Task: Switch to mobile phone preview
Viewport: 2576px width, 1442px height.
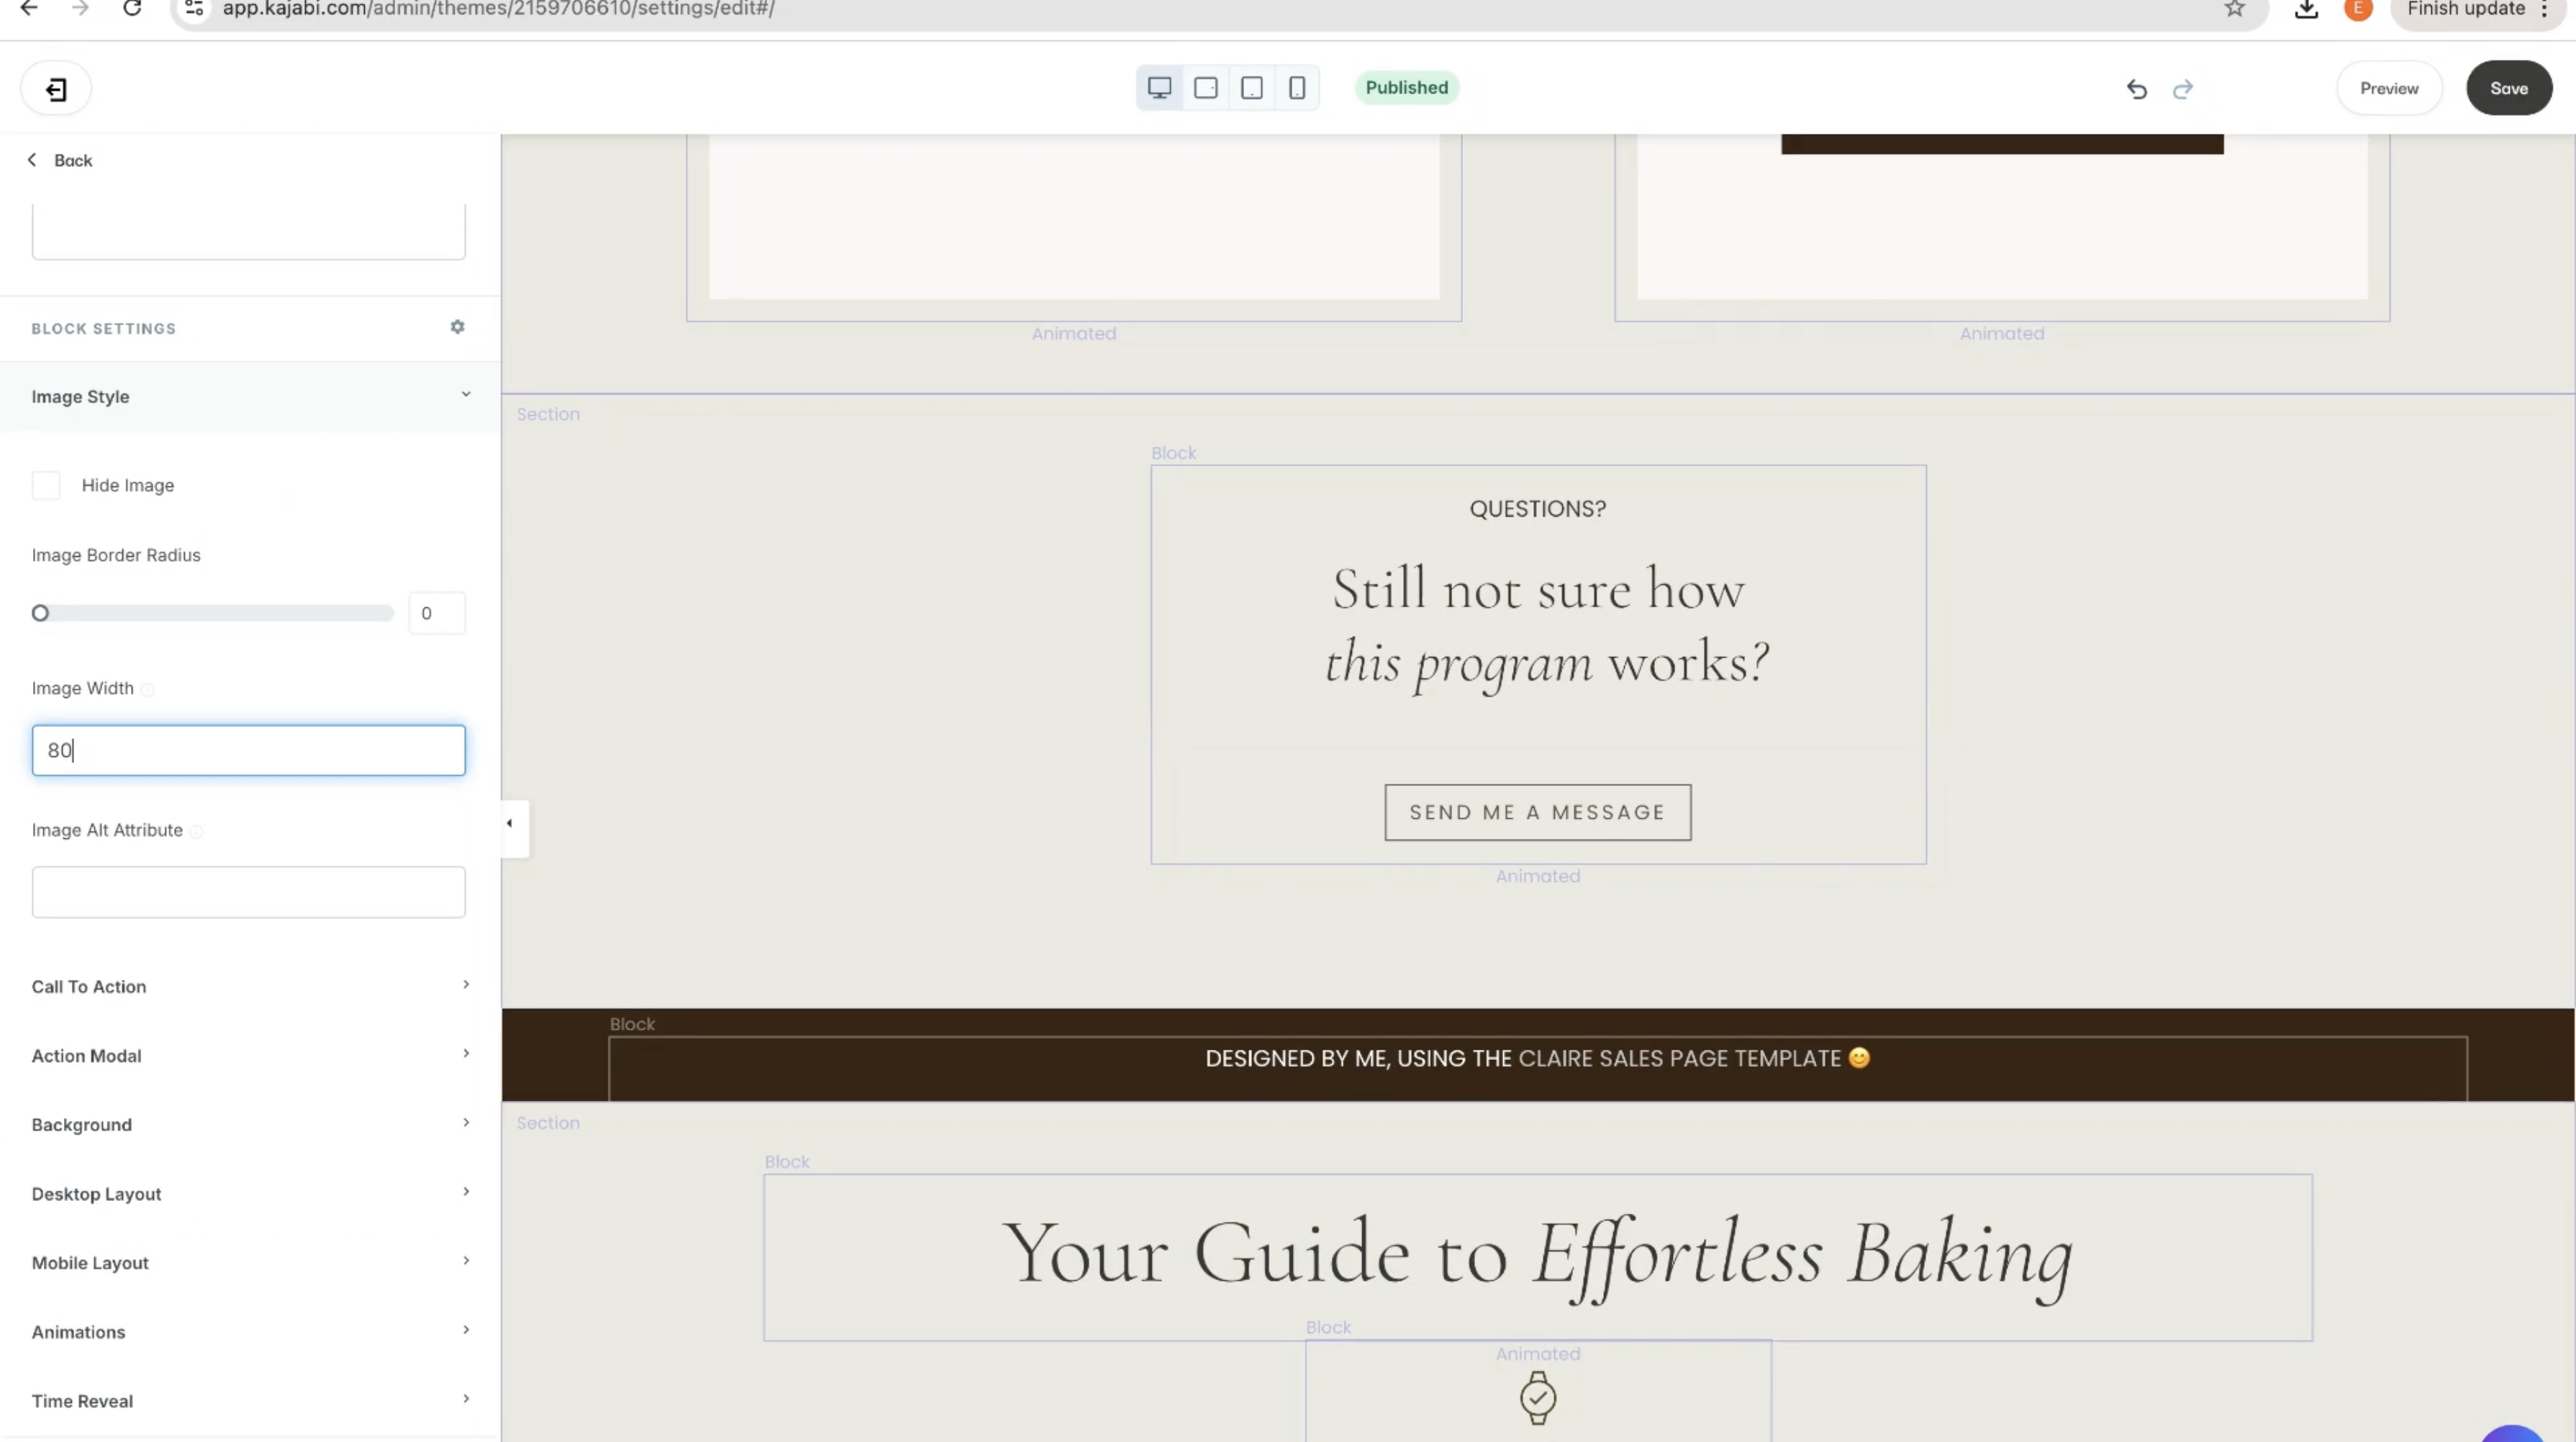Action: [1297, 88]
